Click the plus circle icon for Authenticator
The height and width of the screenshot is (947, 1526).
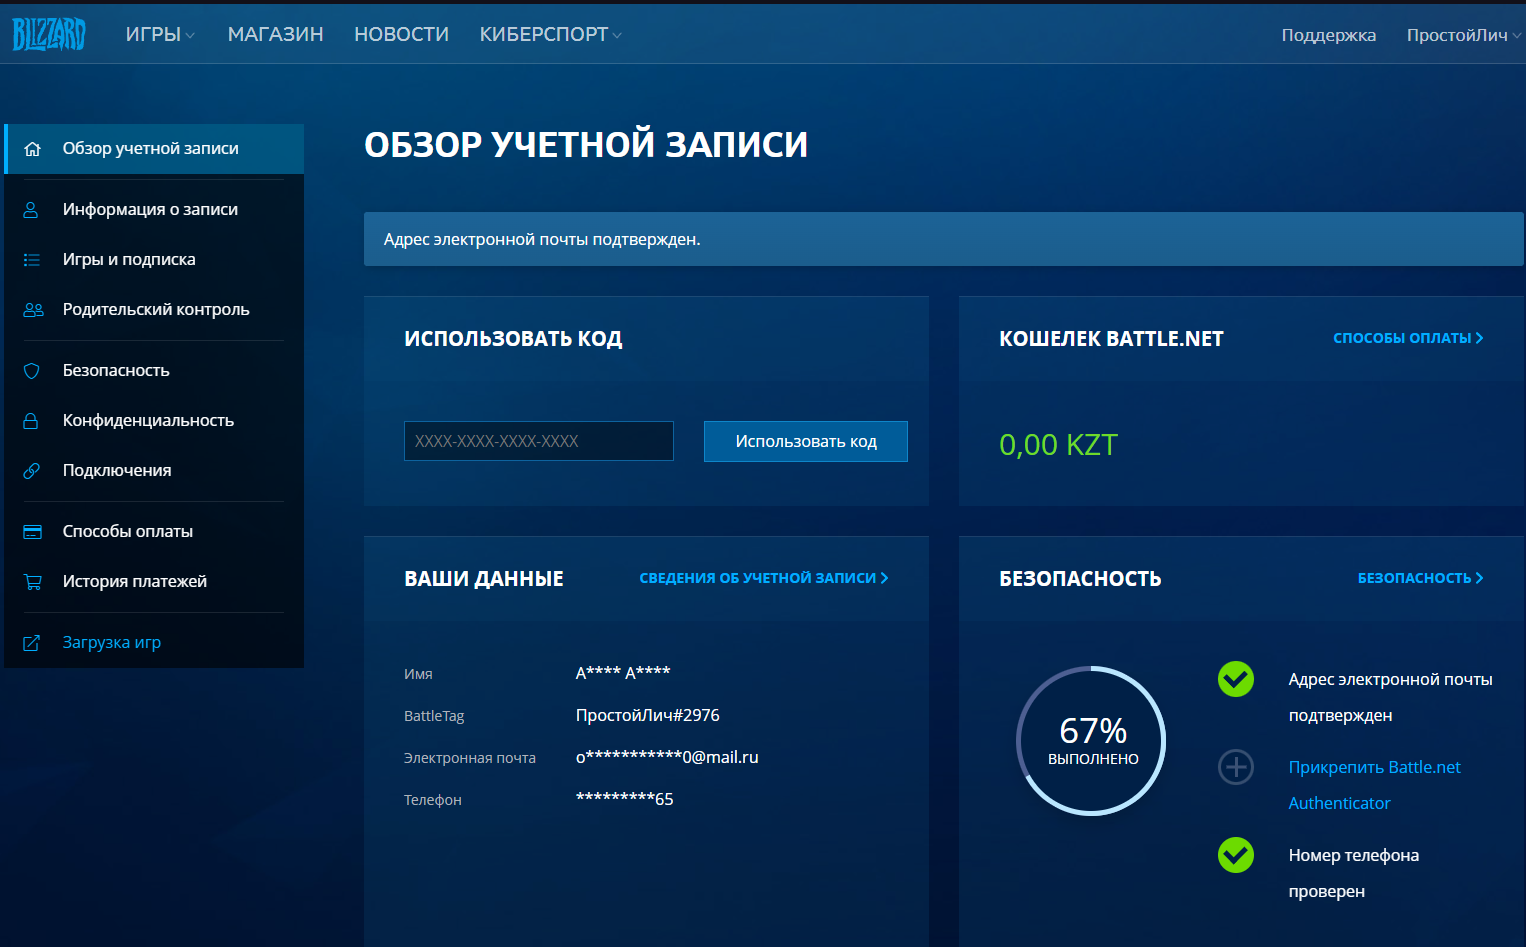[x=1236, y=767]
